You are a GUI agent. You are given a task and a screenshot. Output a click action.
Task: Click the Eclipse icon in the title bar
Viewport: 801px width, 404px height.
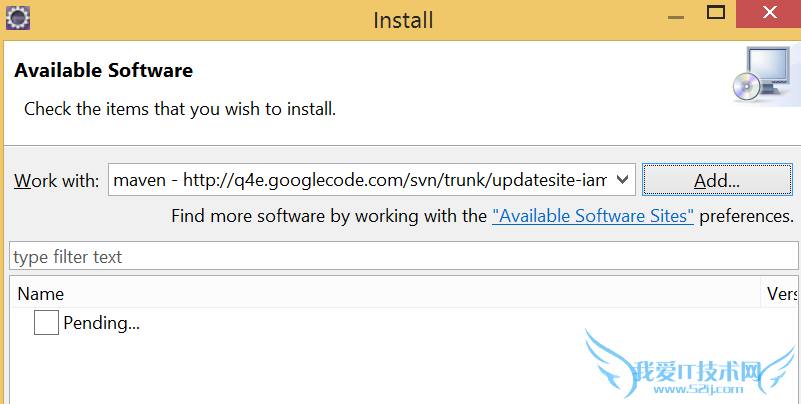[x=18, y=17]
